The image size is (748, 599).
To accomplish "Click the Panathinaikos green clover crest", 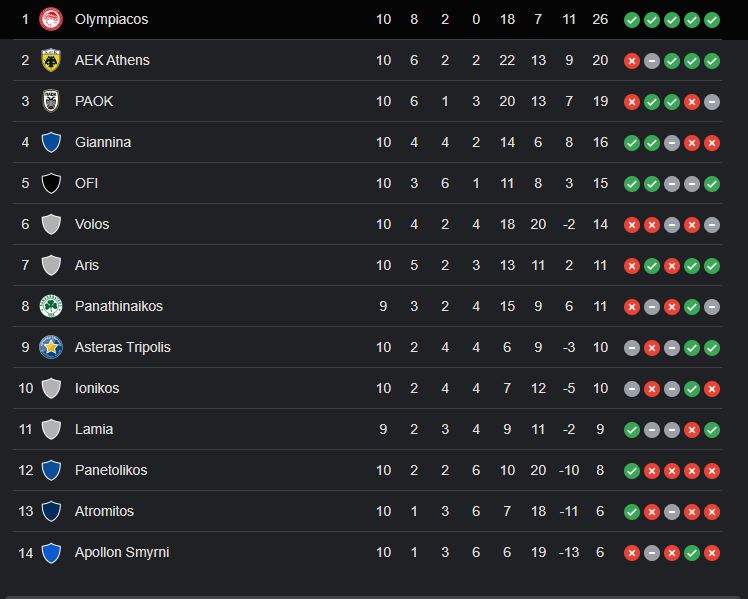I will point(51,306).
